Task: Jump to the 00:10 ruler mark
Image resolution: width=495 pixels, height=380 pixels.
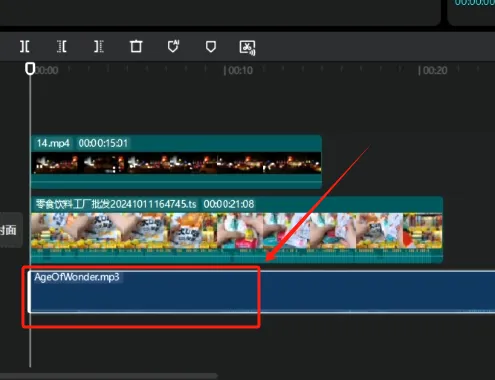Action: click(239, 70)
